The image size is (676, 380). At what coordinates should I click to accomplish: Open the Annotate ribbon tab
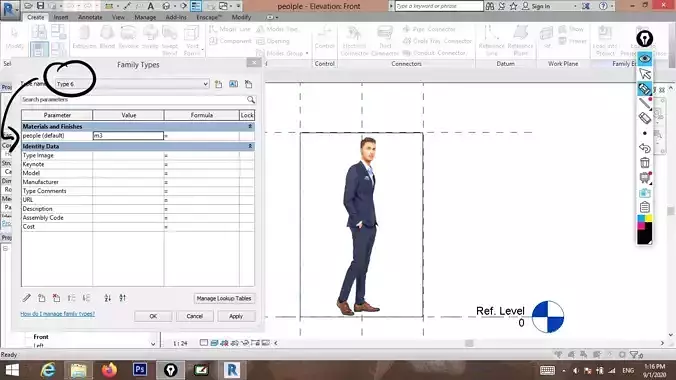pyautogui.click(x=90, y=17)
